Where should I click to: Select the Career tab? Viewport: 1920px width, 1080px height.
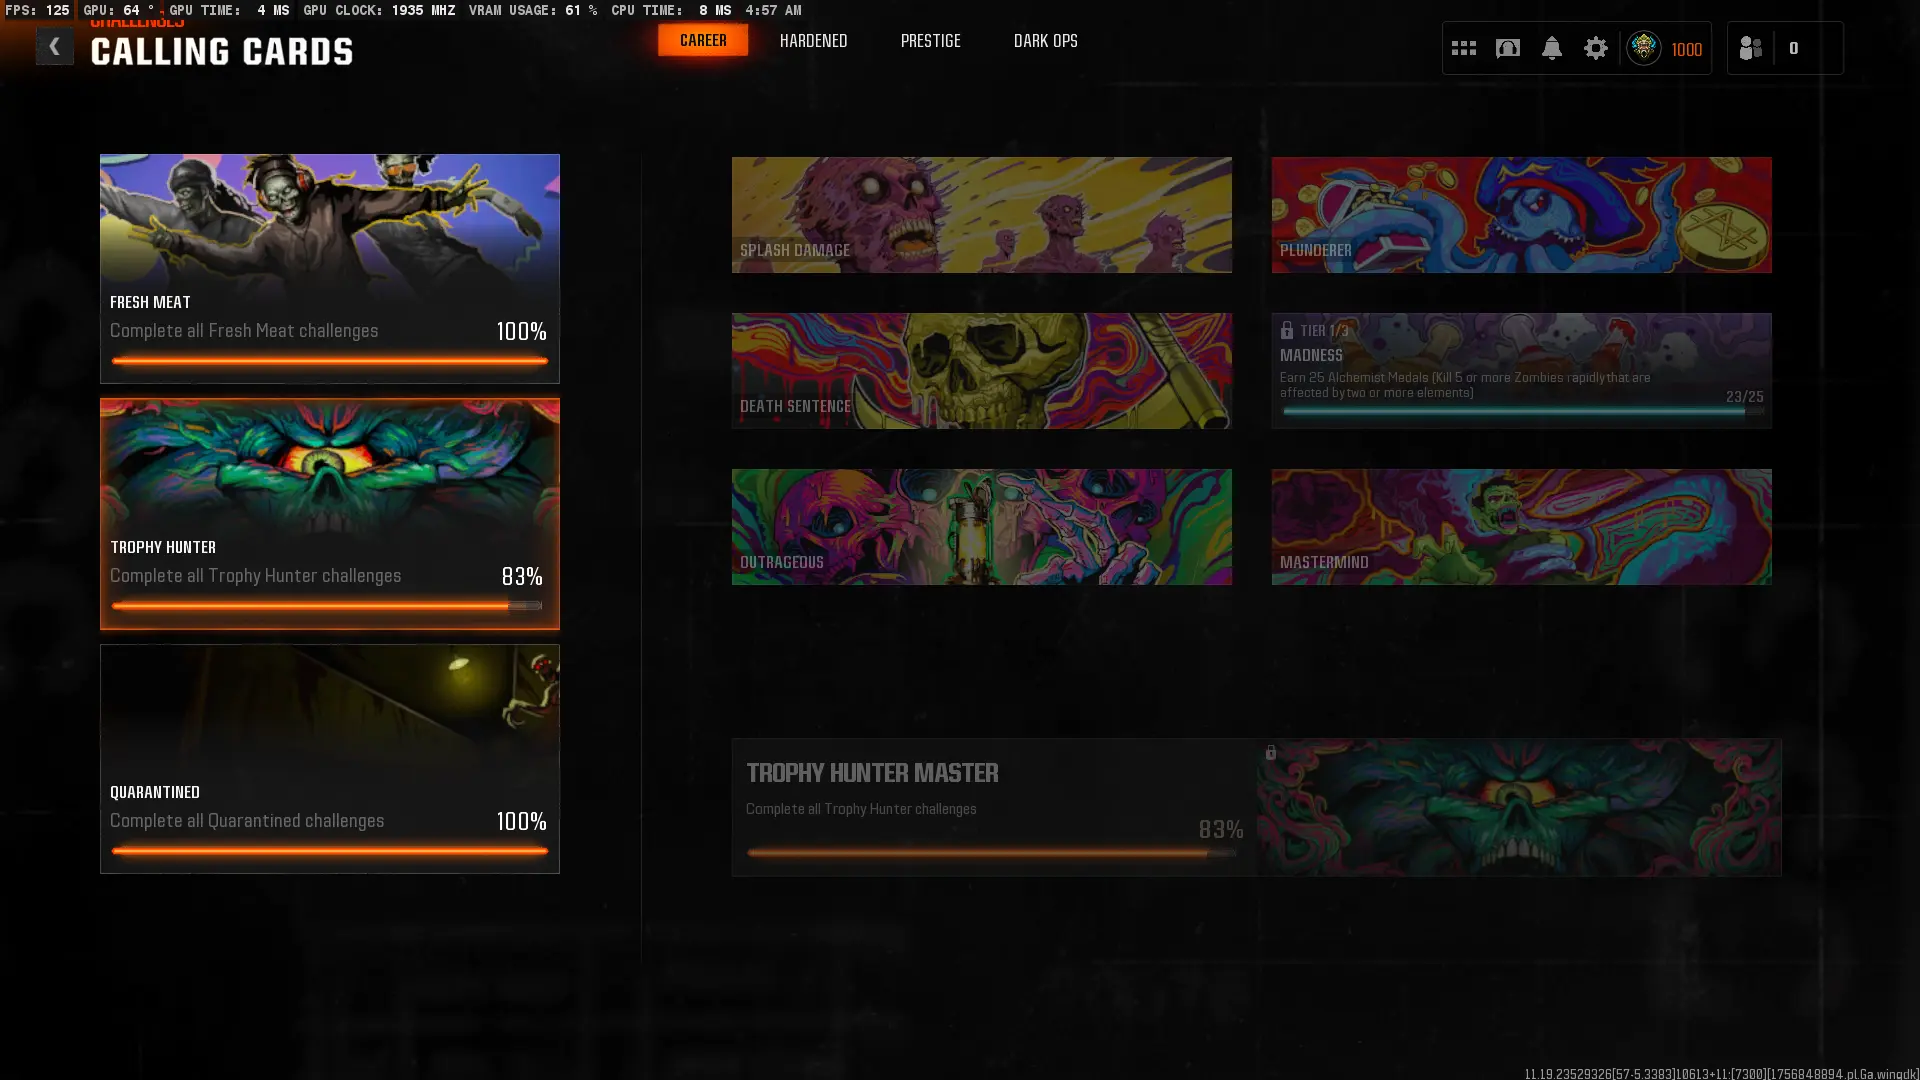point(703,41)
